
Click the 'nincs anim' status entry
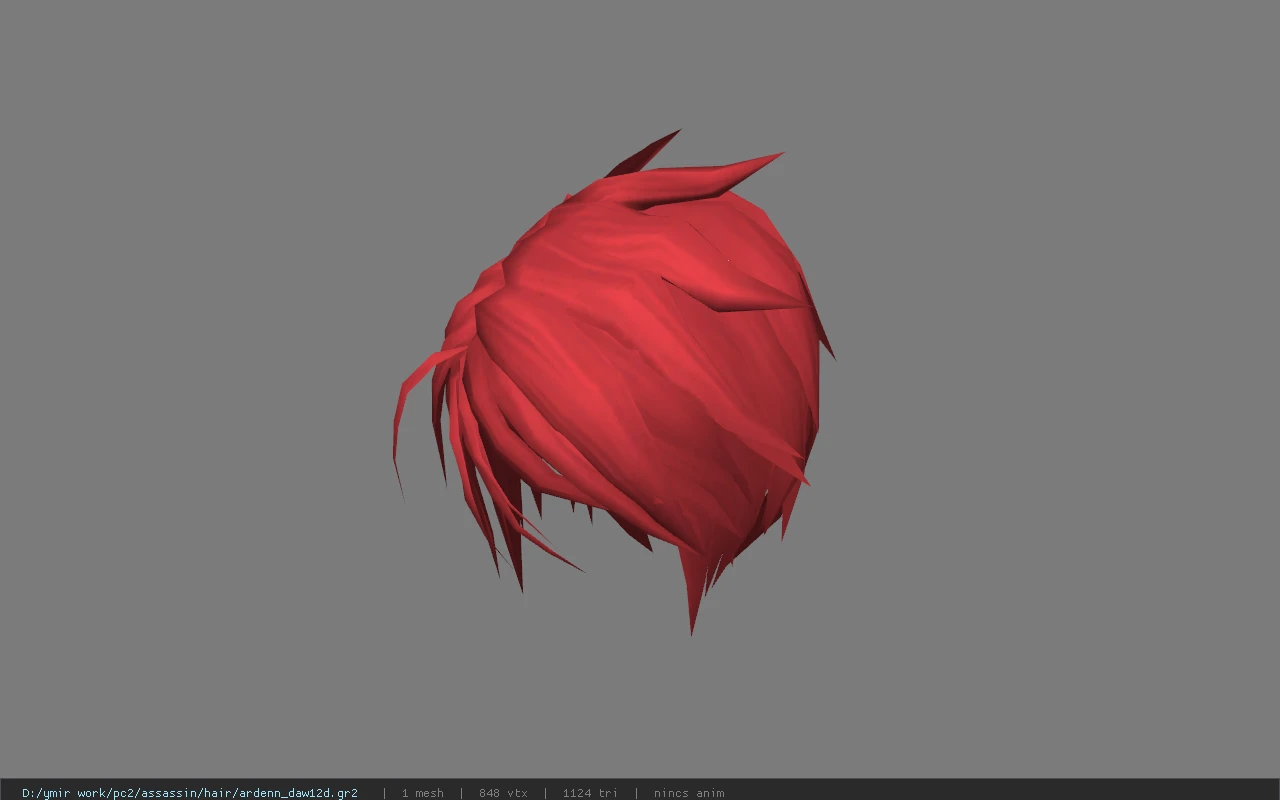pyautogui.click(x=689, y=793)
